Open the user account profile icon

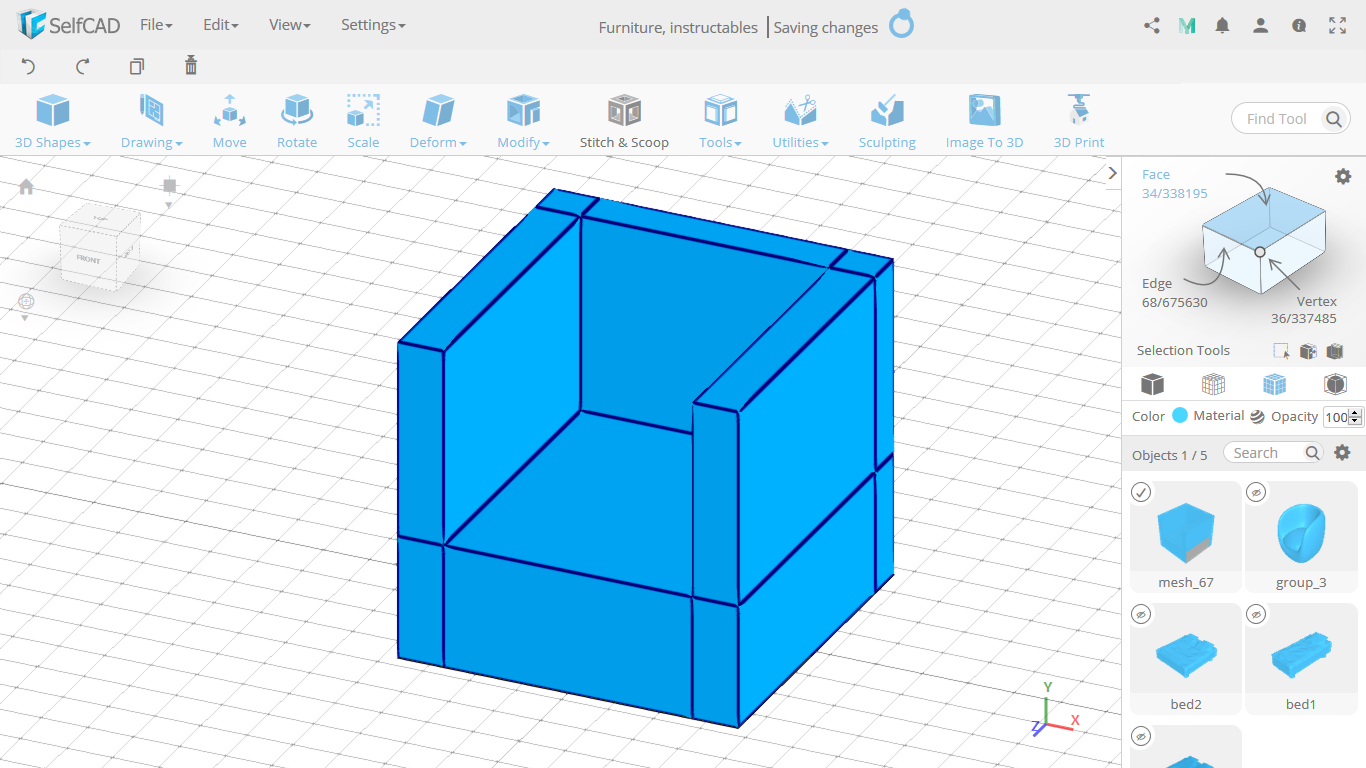point(1261,26)
